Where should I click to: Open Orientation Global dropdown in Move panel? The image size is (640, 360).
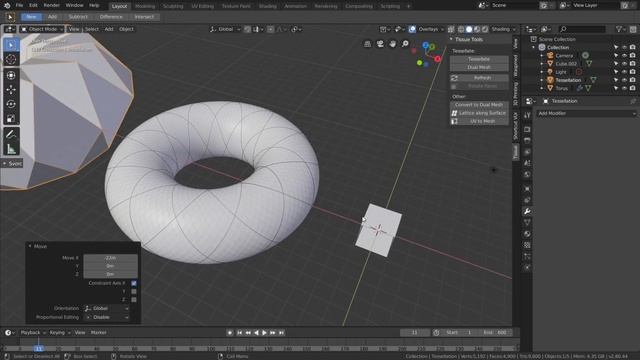tap(107, 309)
